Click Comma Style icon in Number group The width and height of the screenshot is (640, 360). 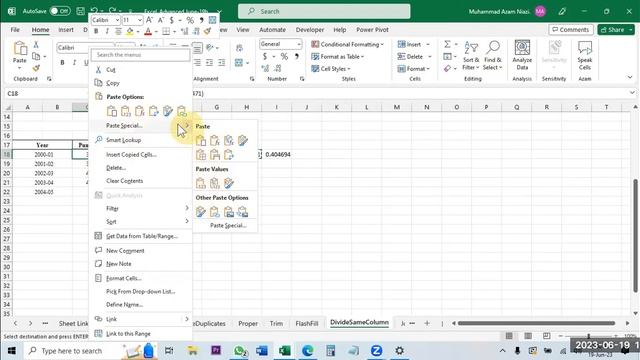coord(297,56)
